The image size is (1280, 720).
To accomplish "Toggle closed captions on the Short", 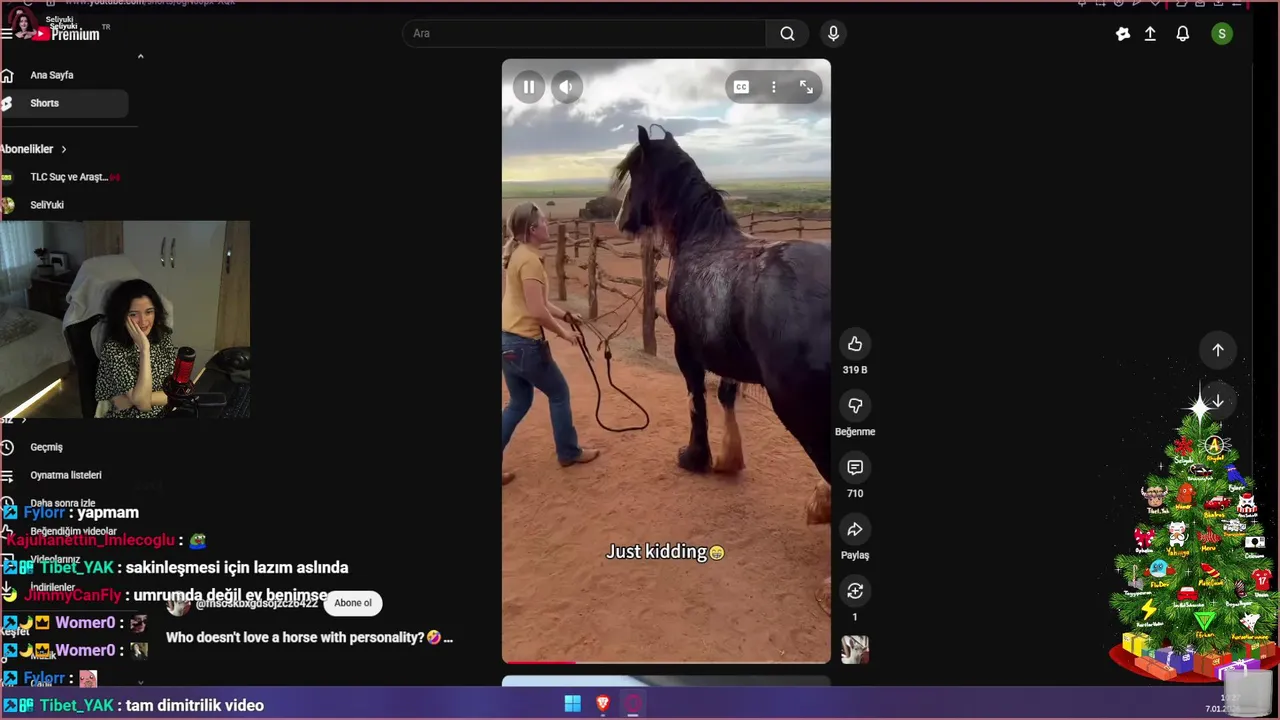I will click(x=741, y=87).
